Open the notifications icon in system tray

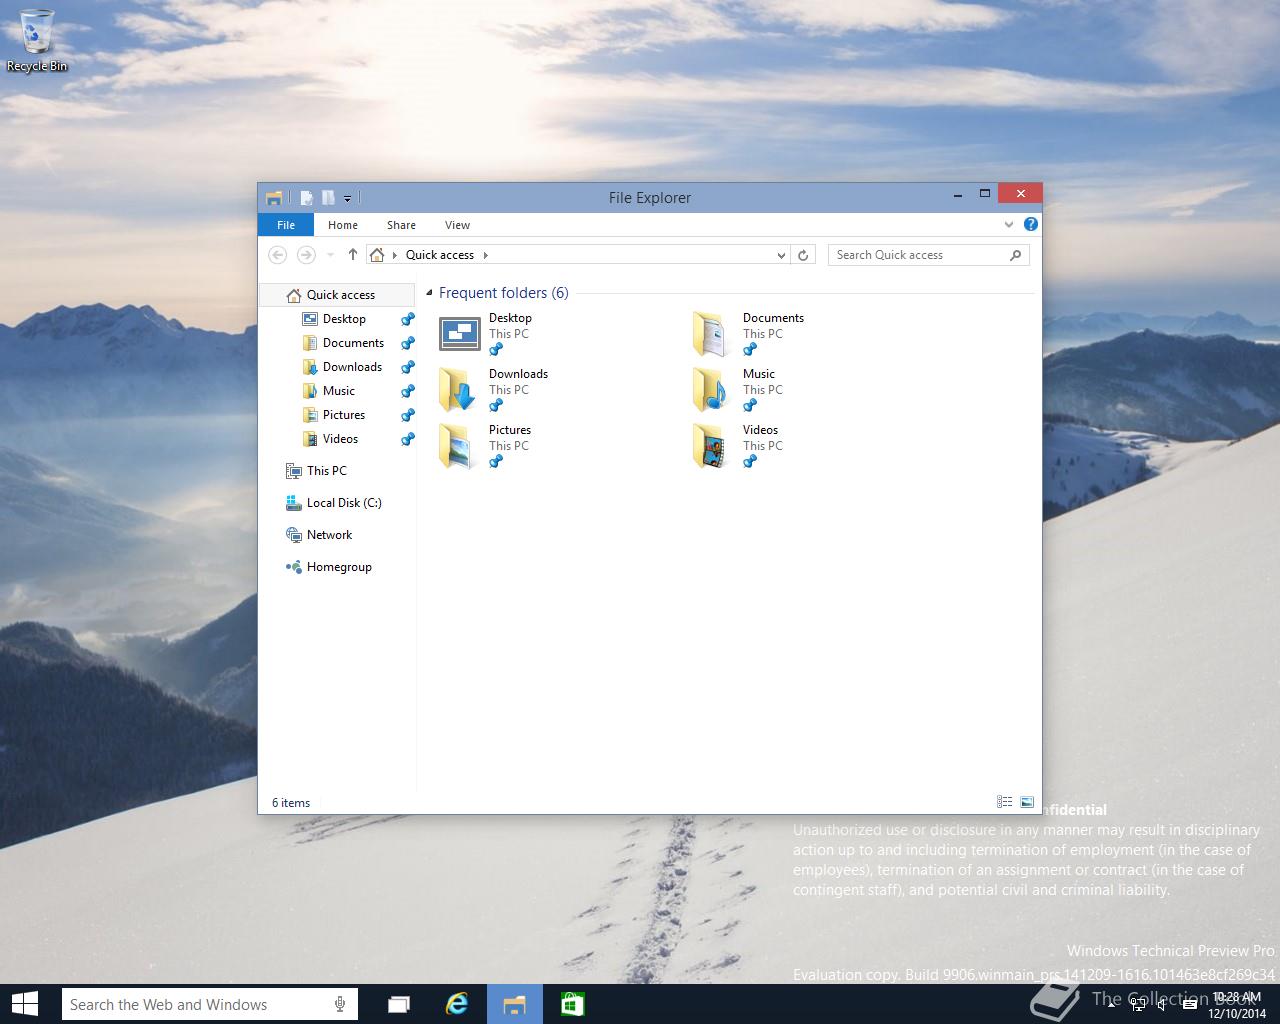[x=1190, y=1005]
